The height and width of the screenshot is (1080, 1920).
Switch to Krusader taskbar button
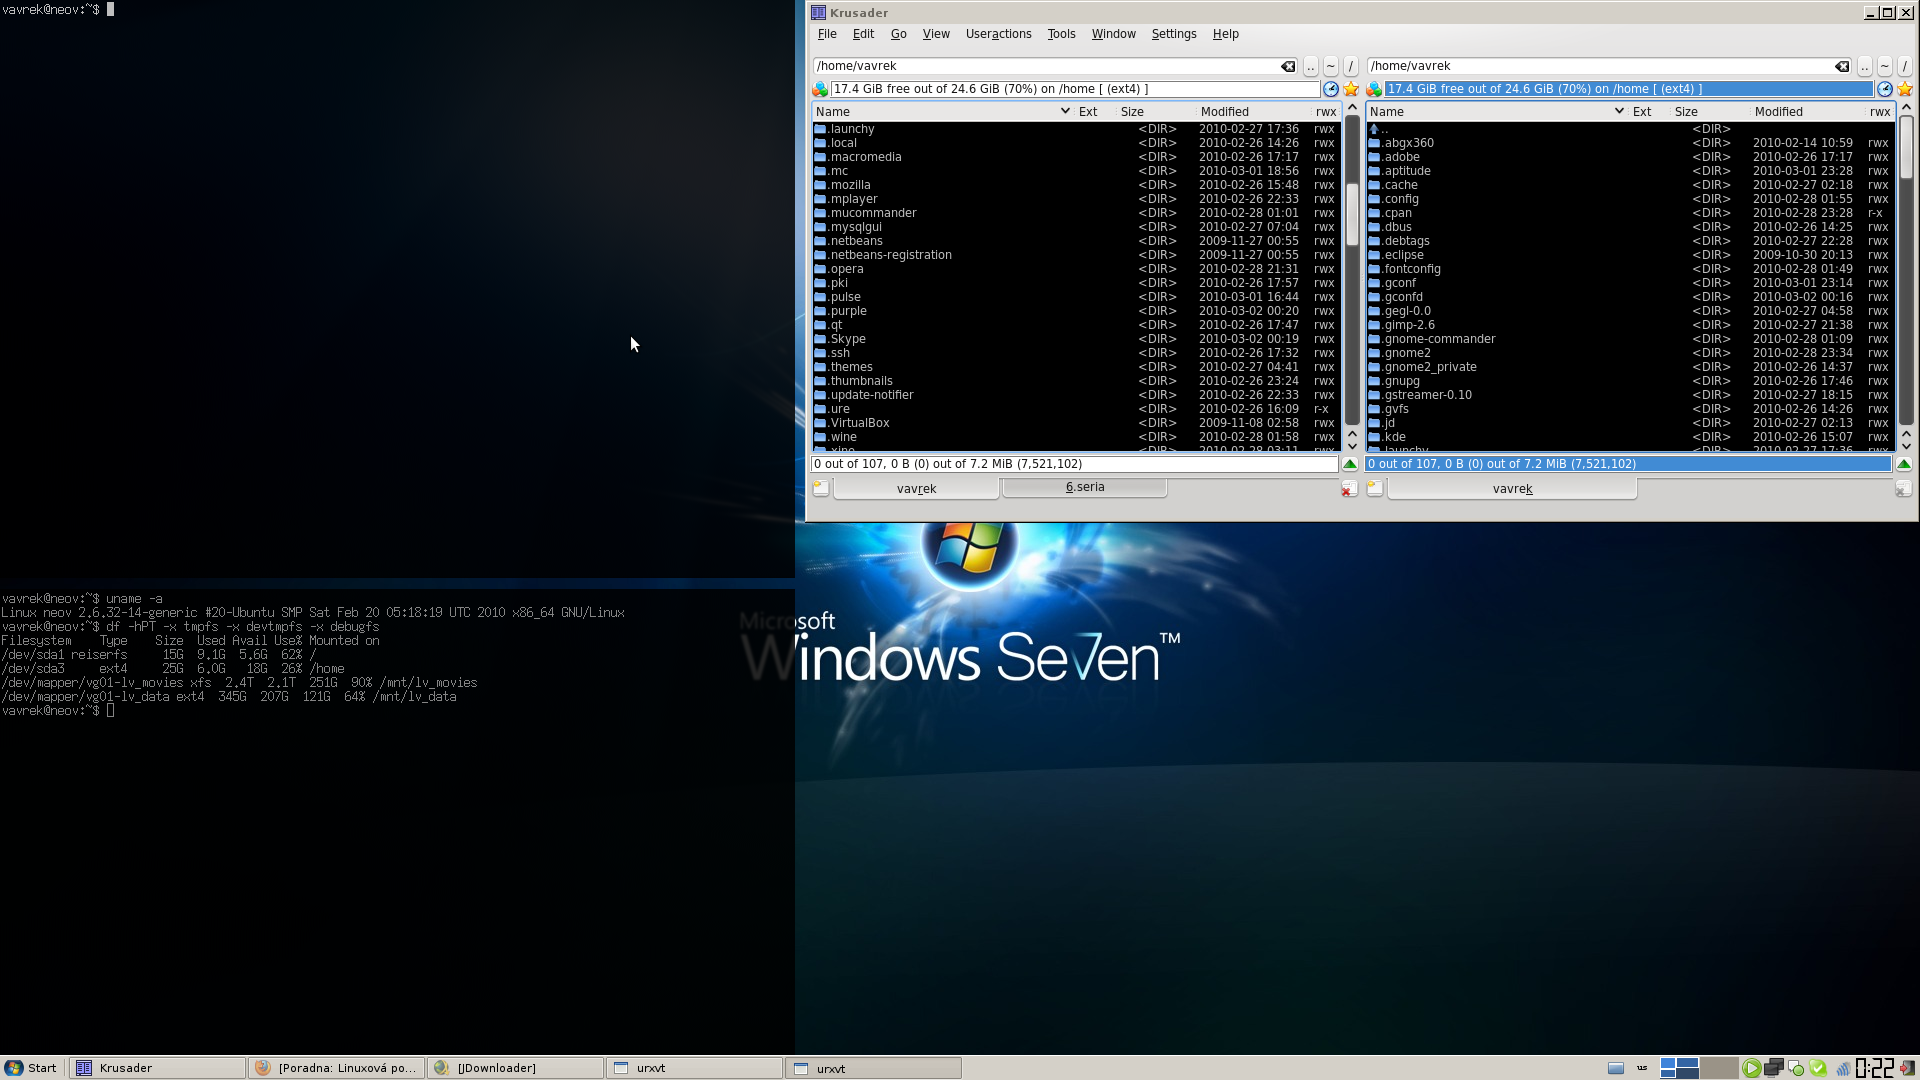157,1068
